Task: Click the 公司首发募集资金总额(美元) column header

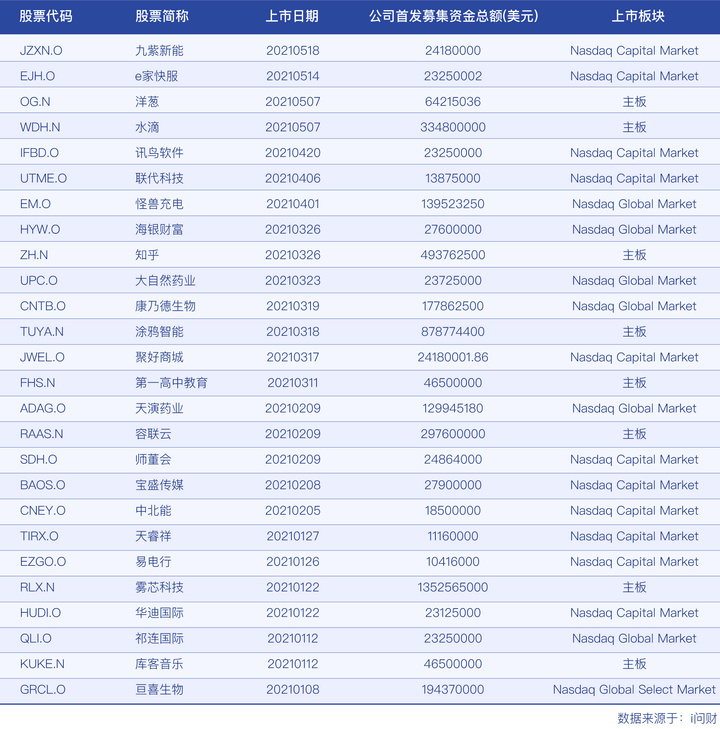Action: pos(454,16)
